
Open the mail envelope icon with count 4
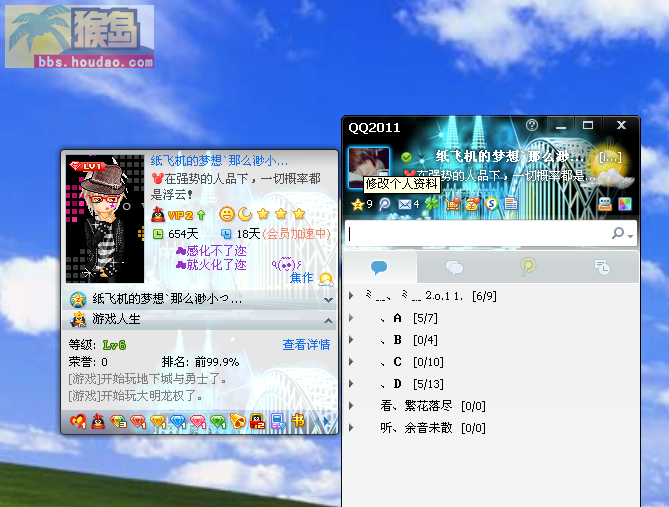[x=405, y=205]
